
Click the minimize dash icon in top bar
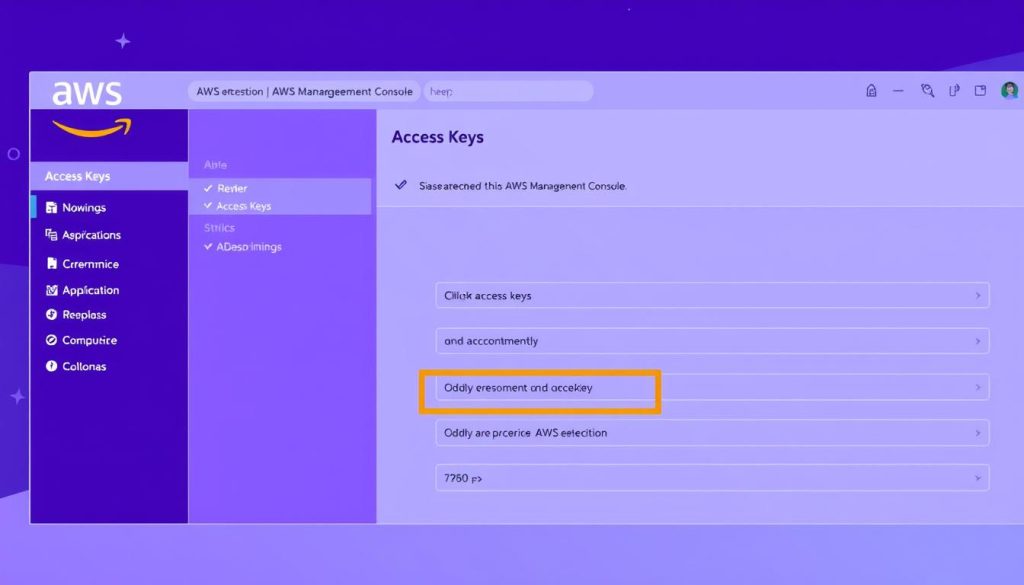pyautogui.click(x=899, y=91)
